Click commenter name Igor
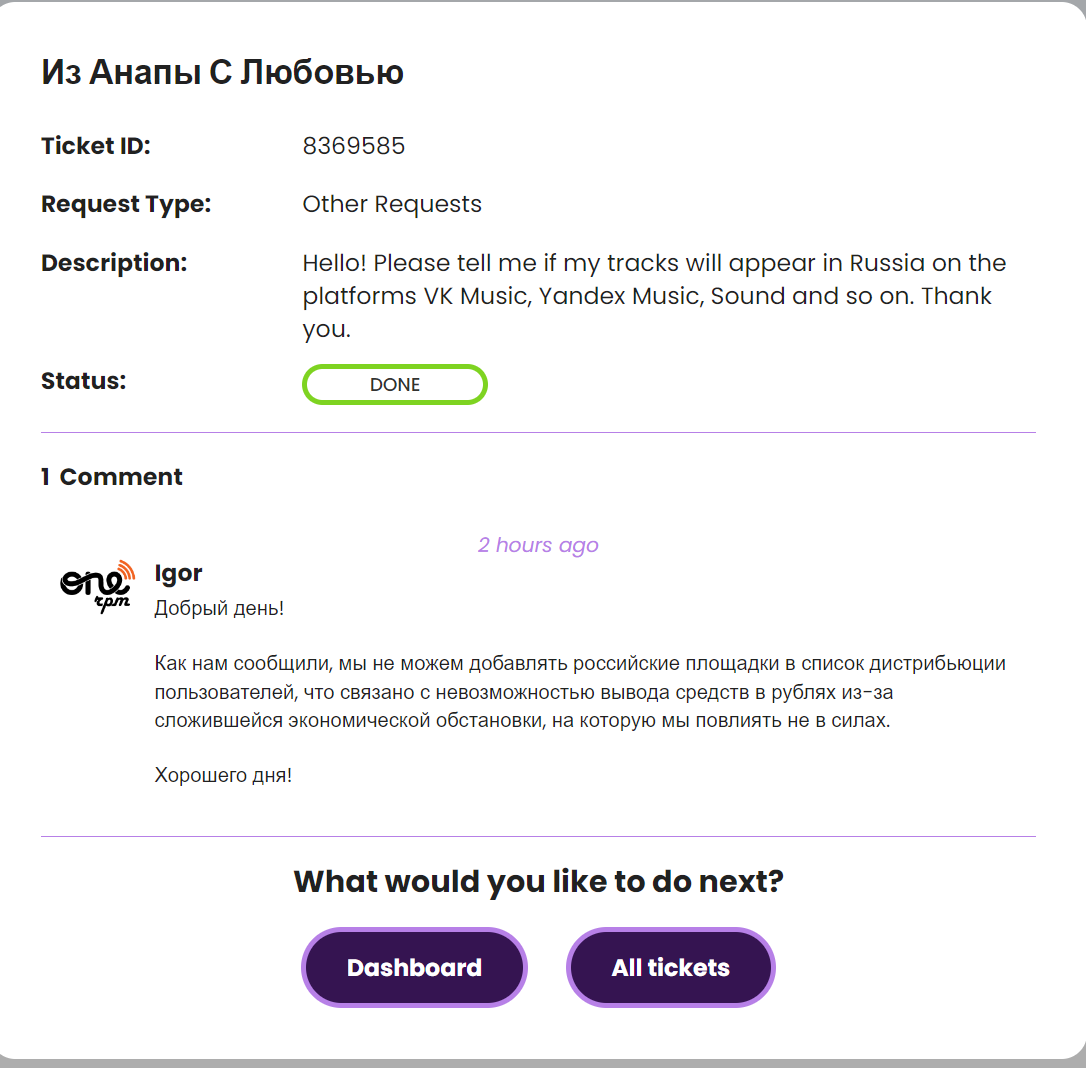Image resolution: width=1086 pixels, height=1068 pixels. point(179,573)
